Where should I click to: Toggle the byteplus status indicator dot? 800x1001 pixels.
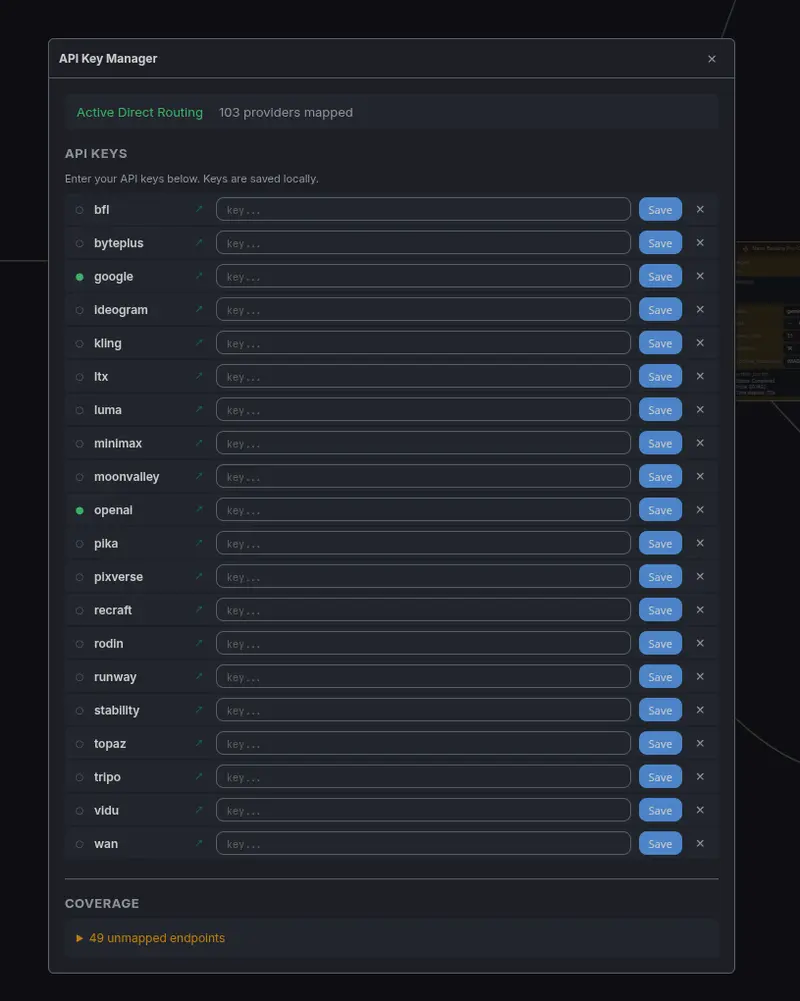pyautogui.click(x=80, y=243)
